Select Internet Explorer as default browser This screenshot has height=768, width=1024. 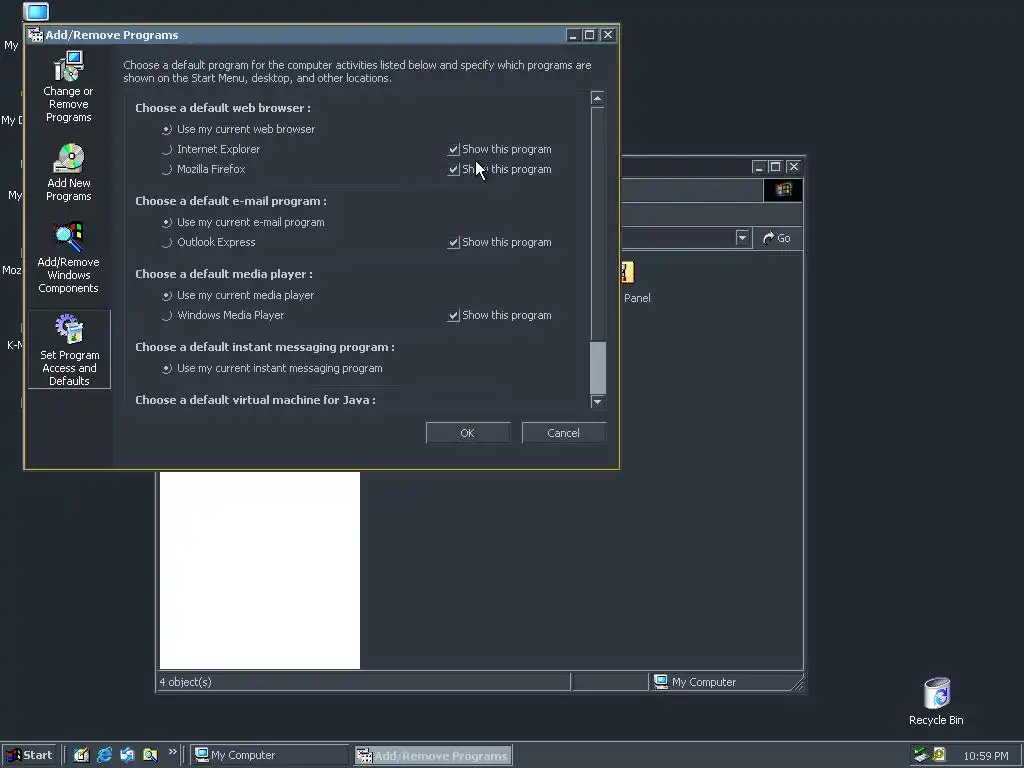click(211, 150)
